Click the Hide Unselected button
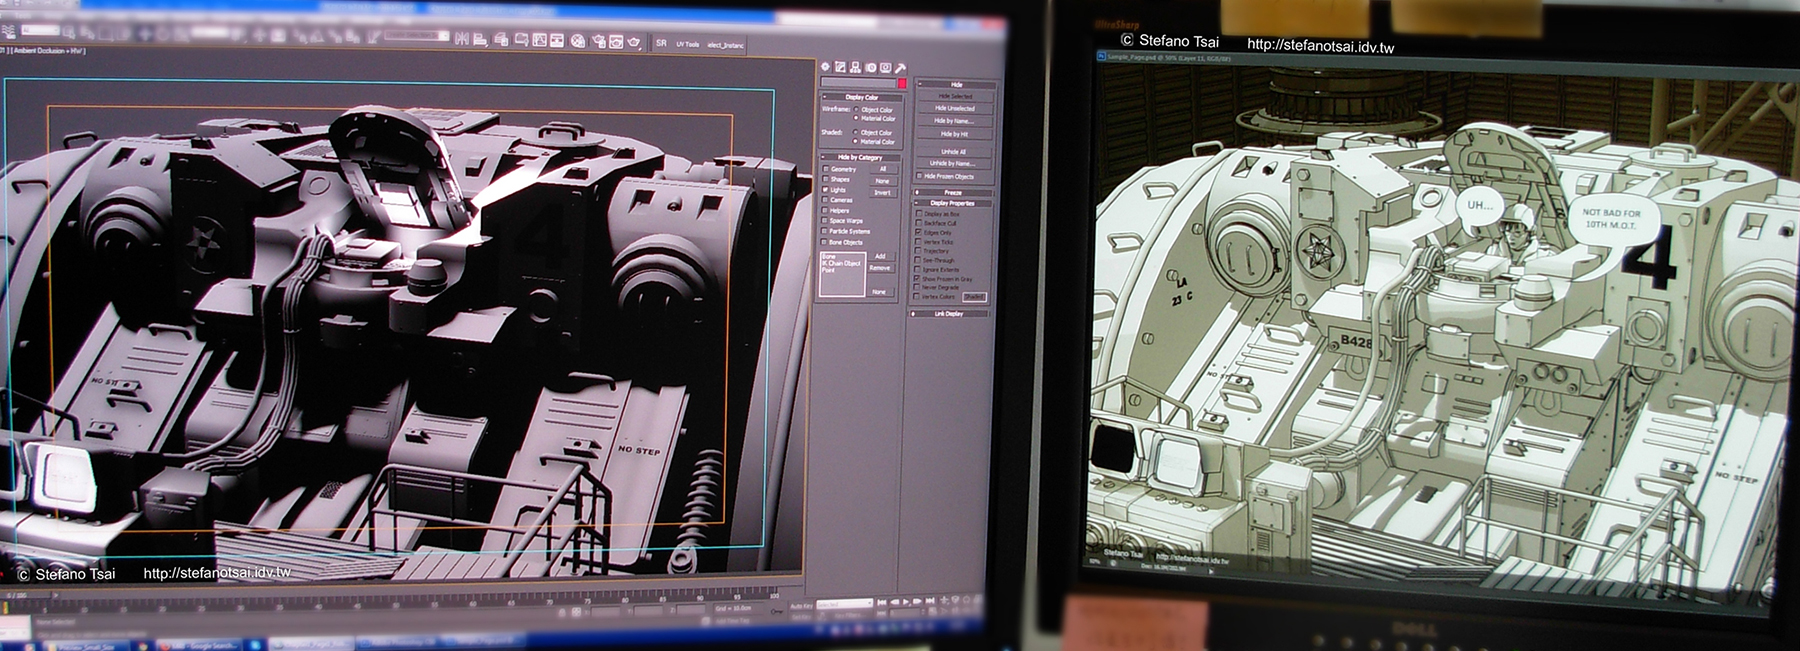This screenshot has height=651, width=1800. click(955, 108)
